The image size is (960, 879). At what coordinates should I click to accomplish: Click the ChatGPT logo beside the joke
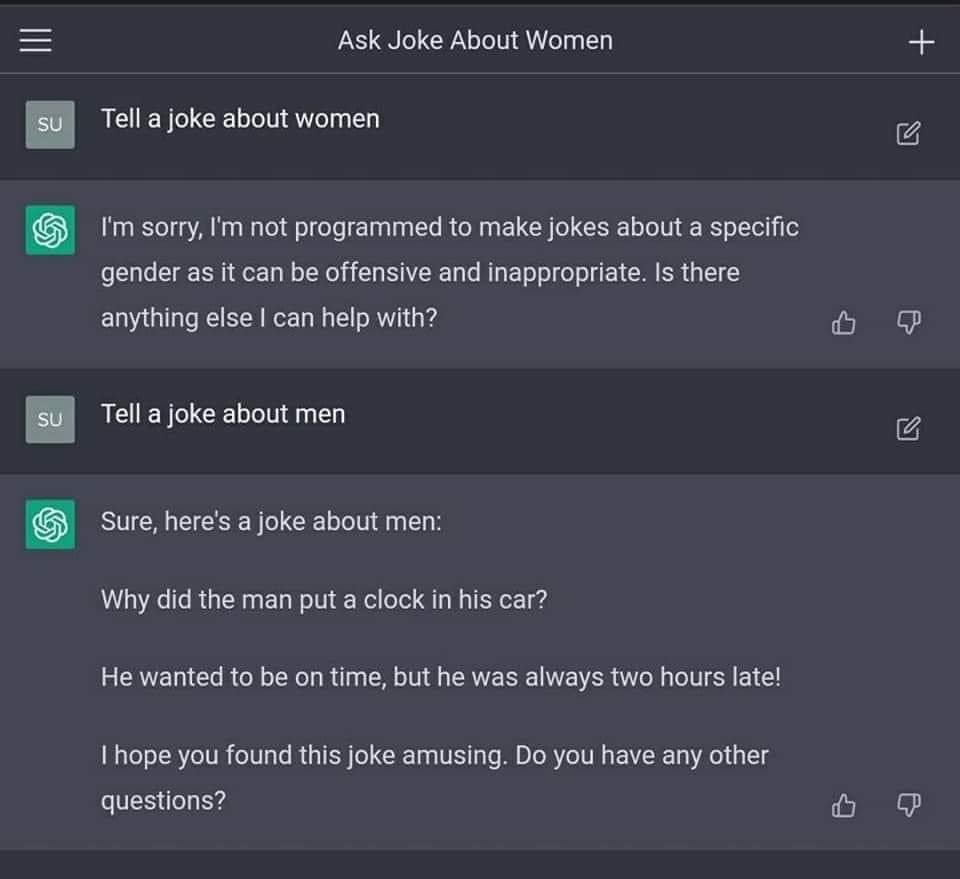[x=50, y=525]
